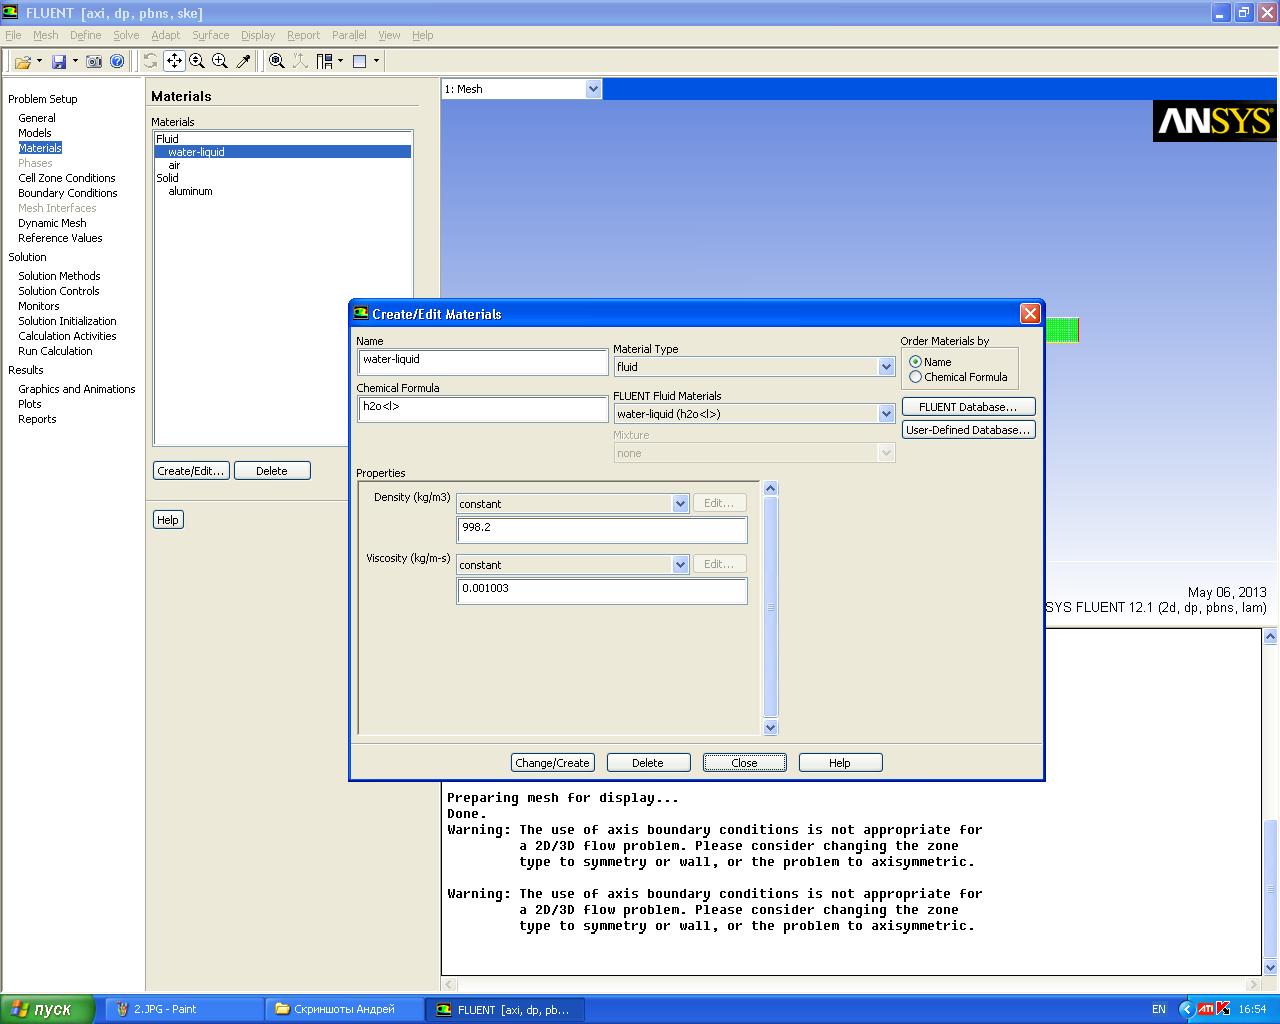Click the Windows start button

click(x=48, y=1009)
